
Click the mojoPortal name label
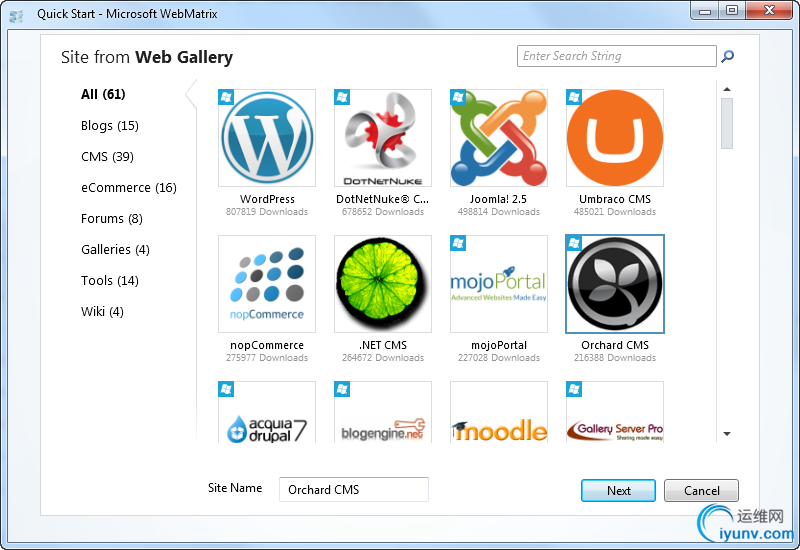tap(499, 345)
